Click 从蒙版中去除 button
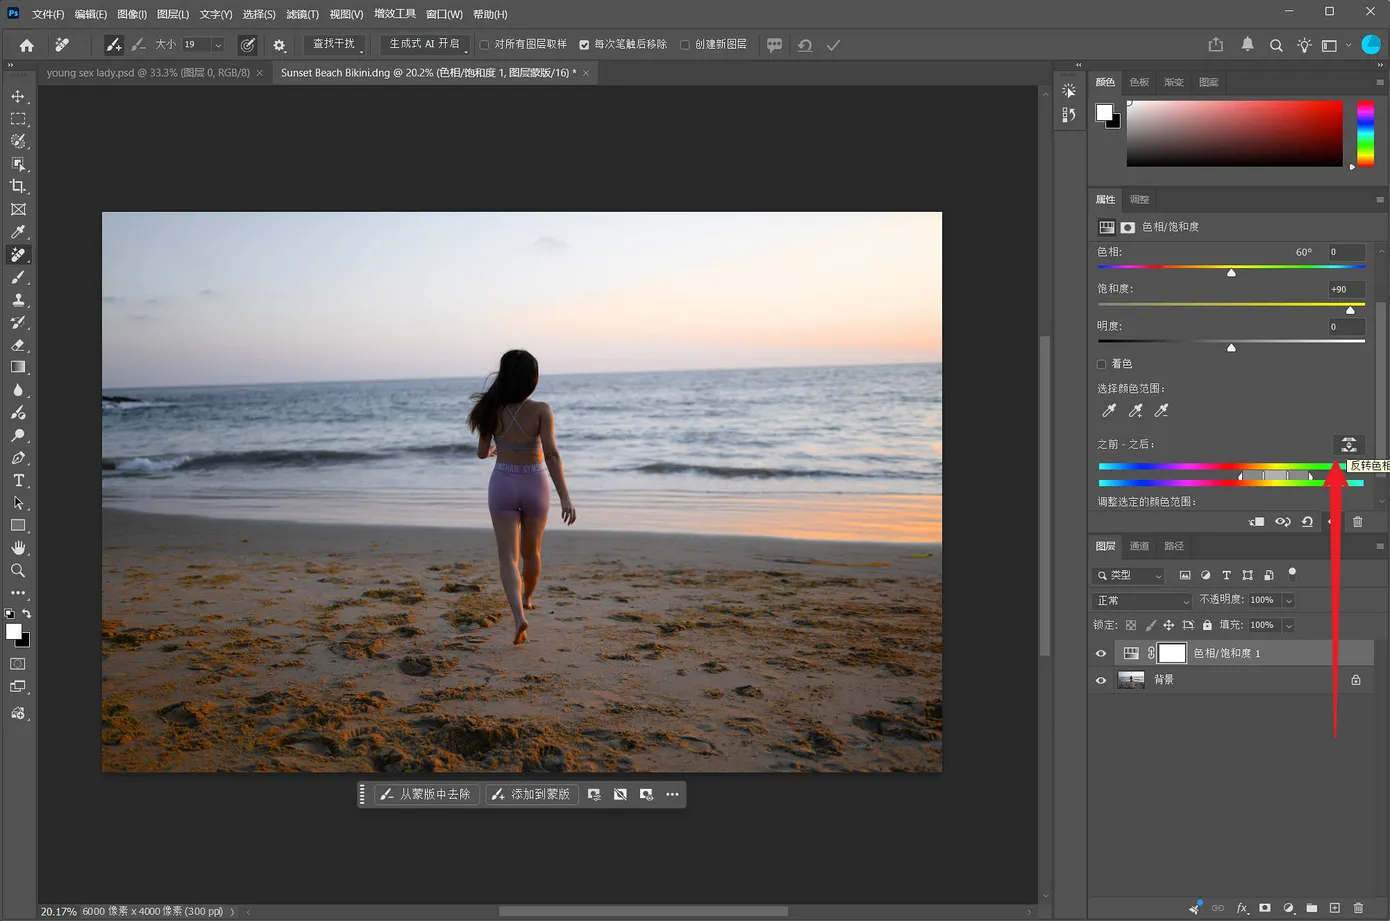This screenshot has height=921, width=1390. pyautogui.click(x=425, y=794)
